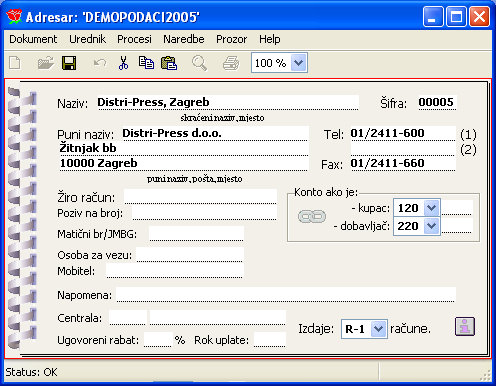
Task: Open the Izdaje R-1 dropdown
Action: tap(378, 329)
